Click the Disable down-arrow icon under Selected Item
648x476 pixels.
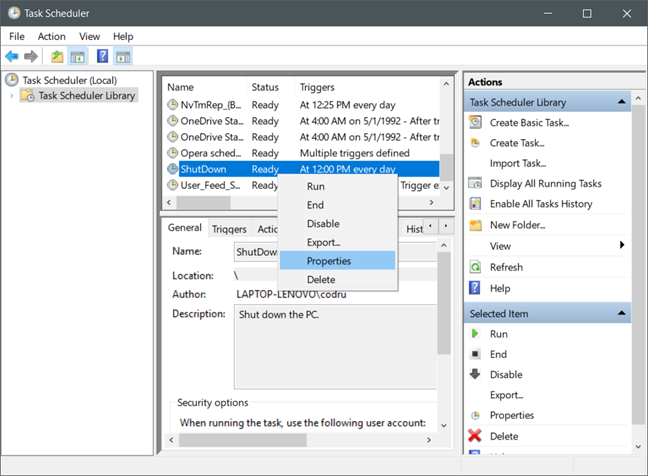point(475,374)
